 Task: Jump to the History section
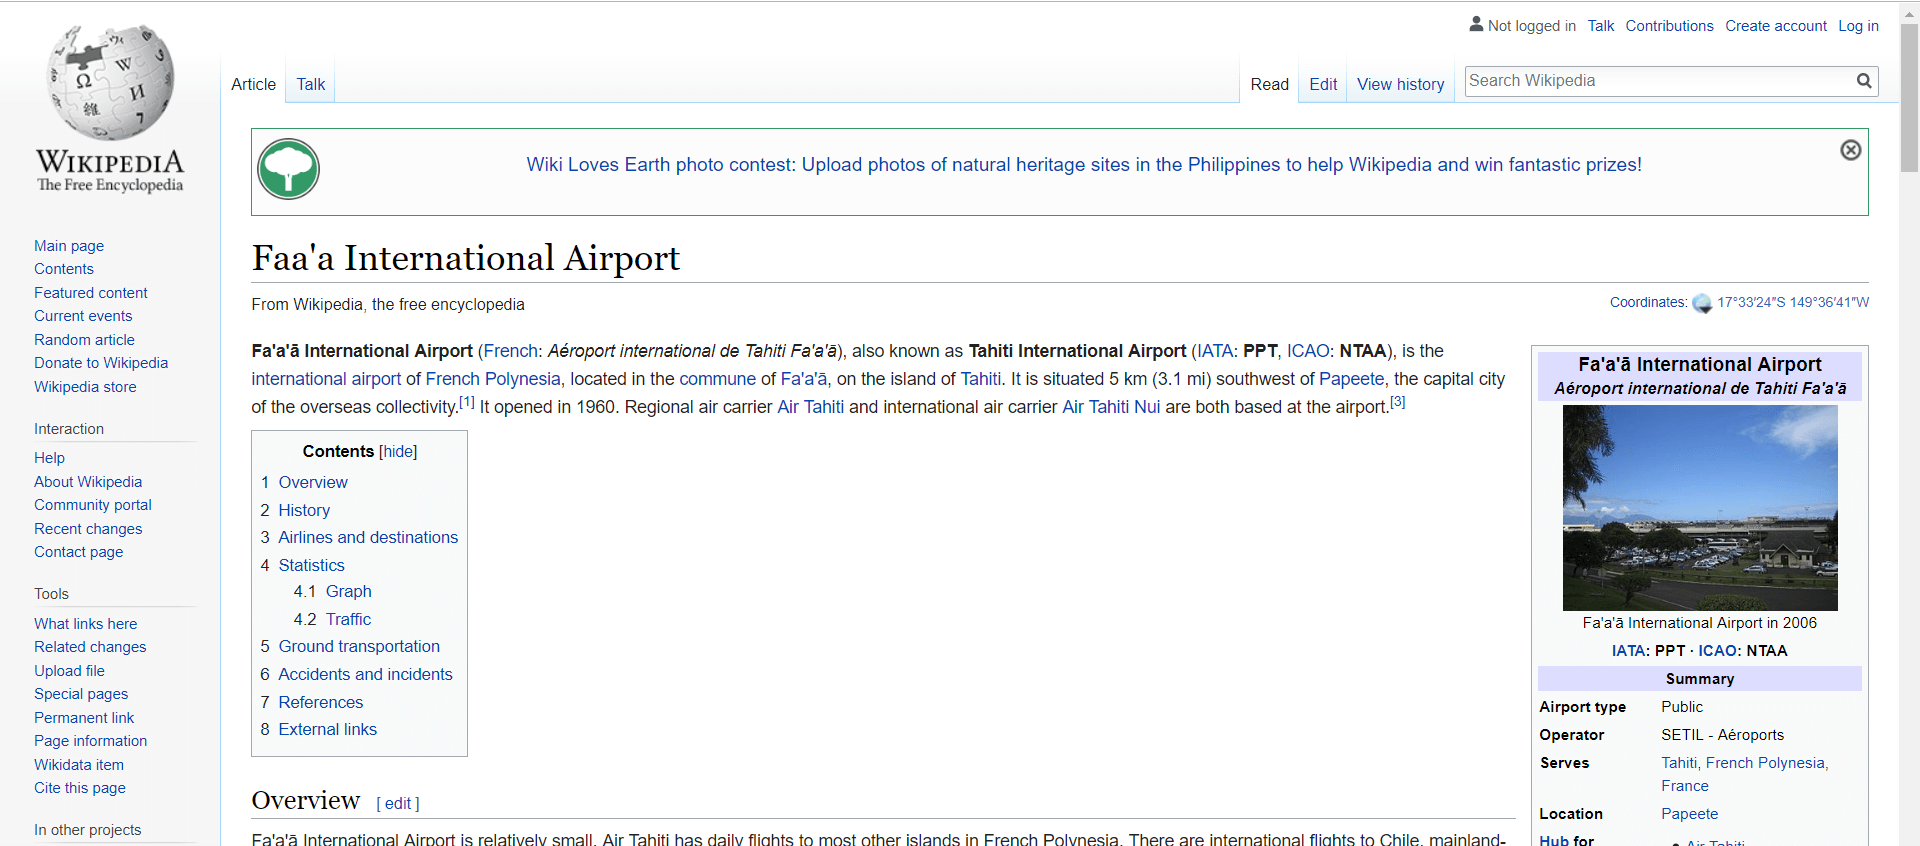[304, 510]
